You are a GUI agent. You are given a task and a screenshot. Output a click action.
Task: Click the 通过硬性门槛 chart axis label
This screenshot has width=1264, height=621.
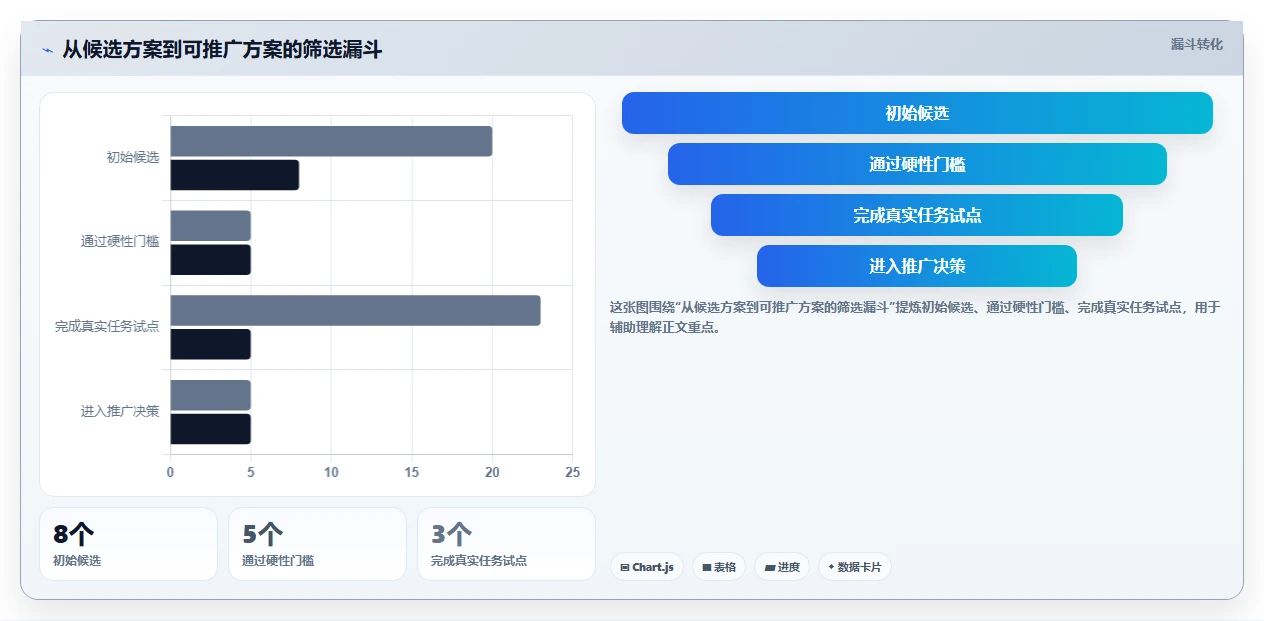click(x=120, y=242)
